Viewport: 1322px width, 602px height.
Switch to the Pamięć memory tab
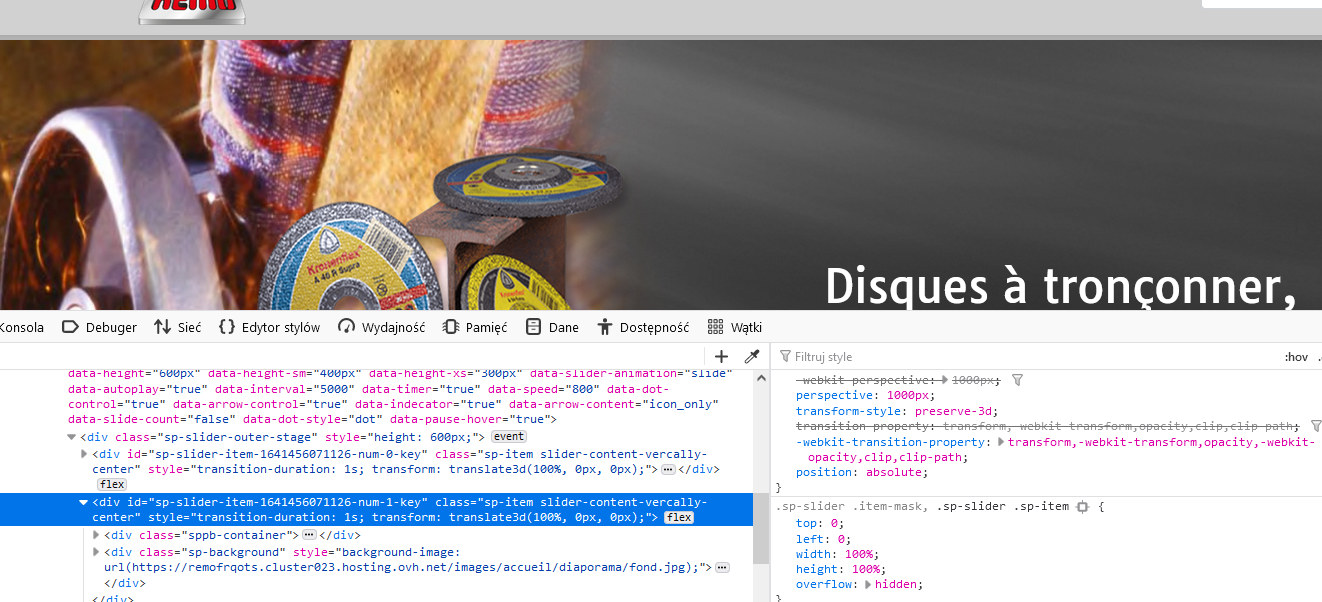pyautogui.click(x=475, y=327)
